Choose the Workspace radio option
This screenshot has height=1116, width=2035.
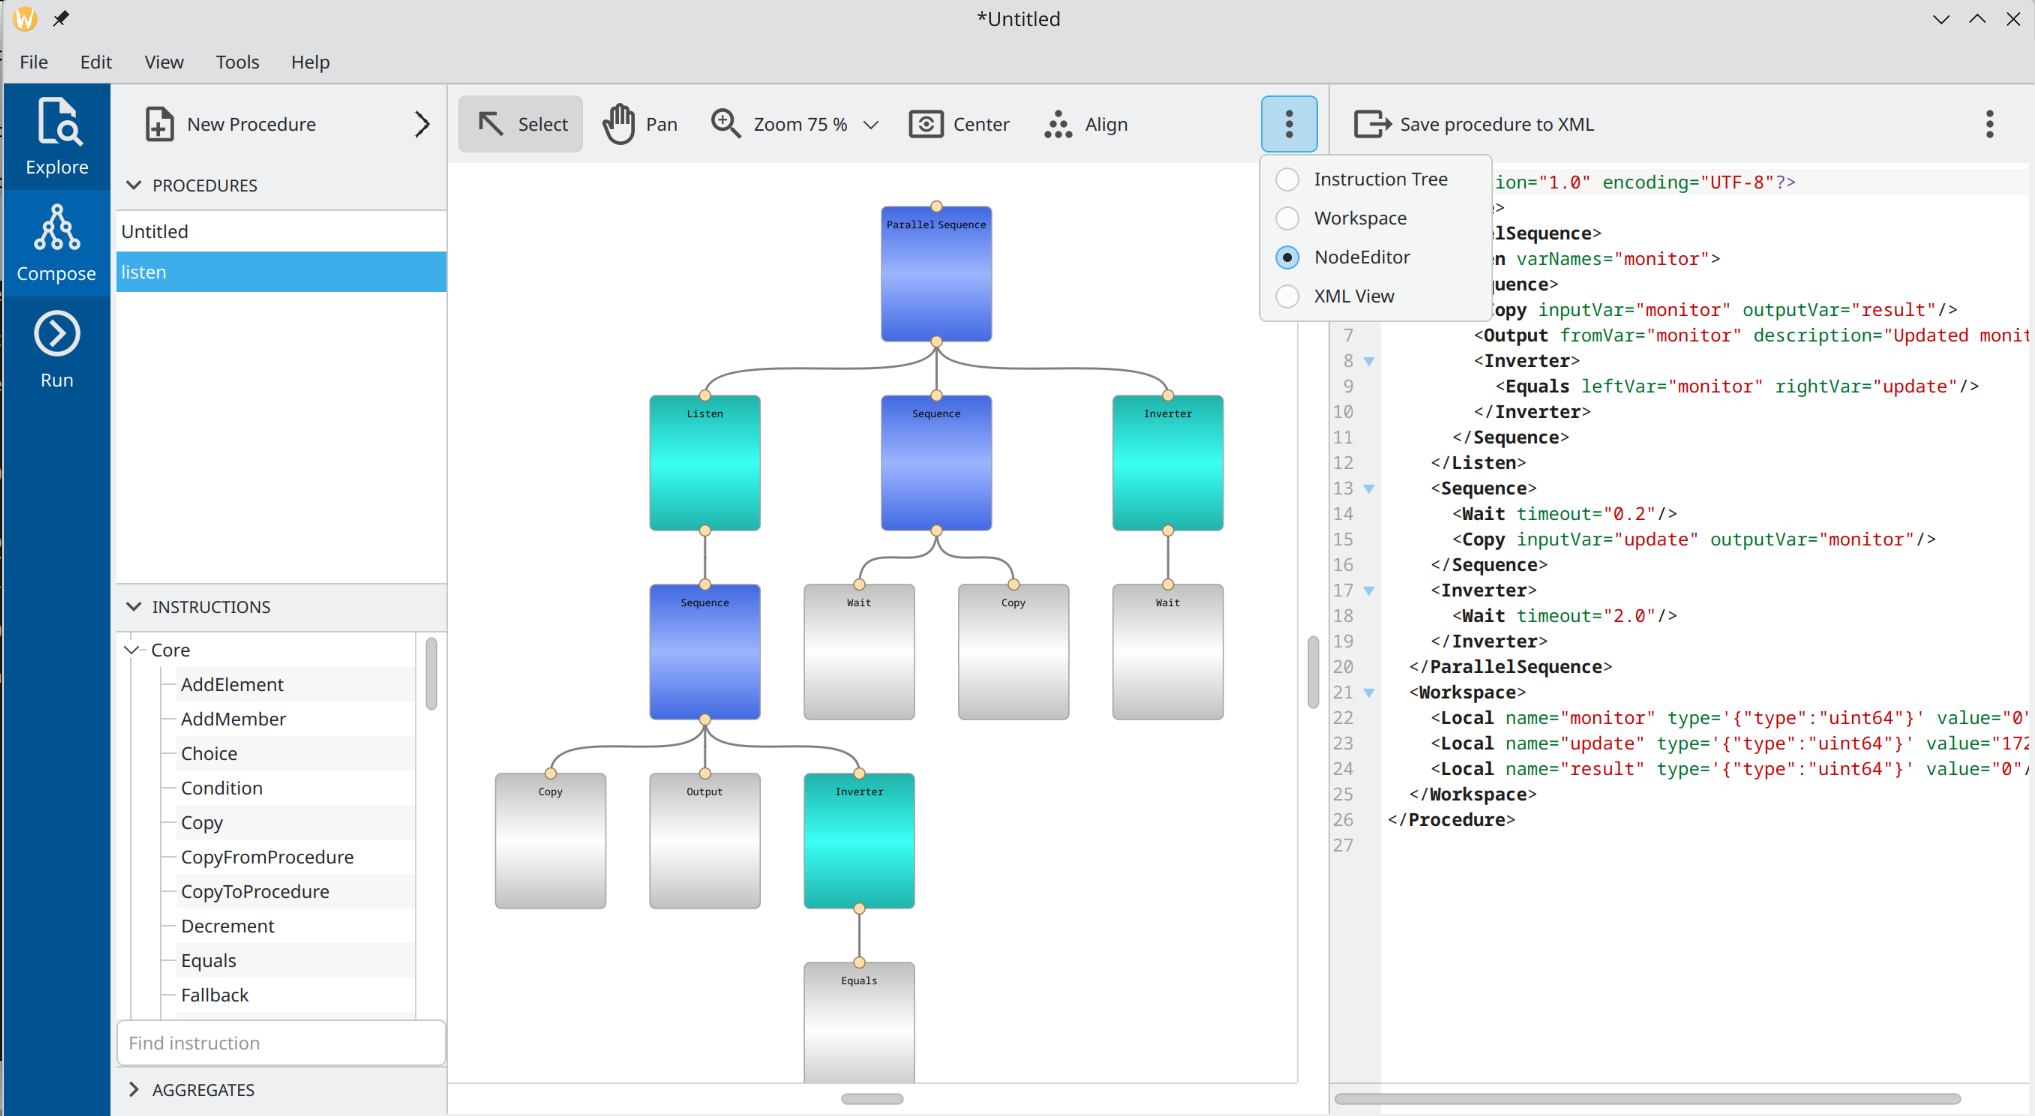(1288, 218)
